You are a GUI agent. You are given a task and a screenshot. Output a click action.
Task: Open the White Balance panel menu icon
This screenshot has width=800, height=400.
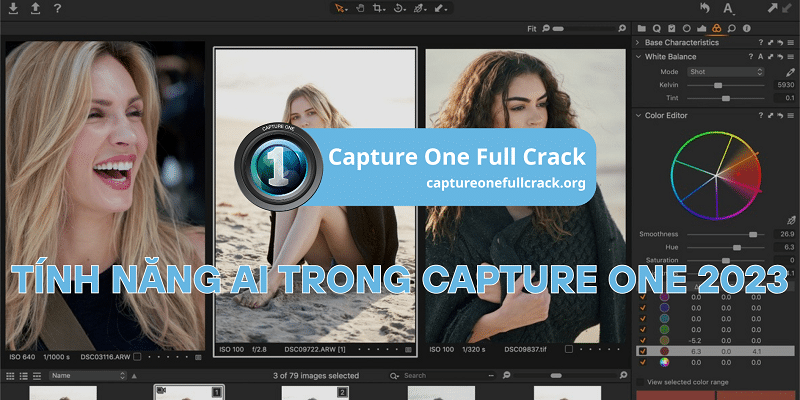[x=790, y=57]
